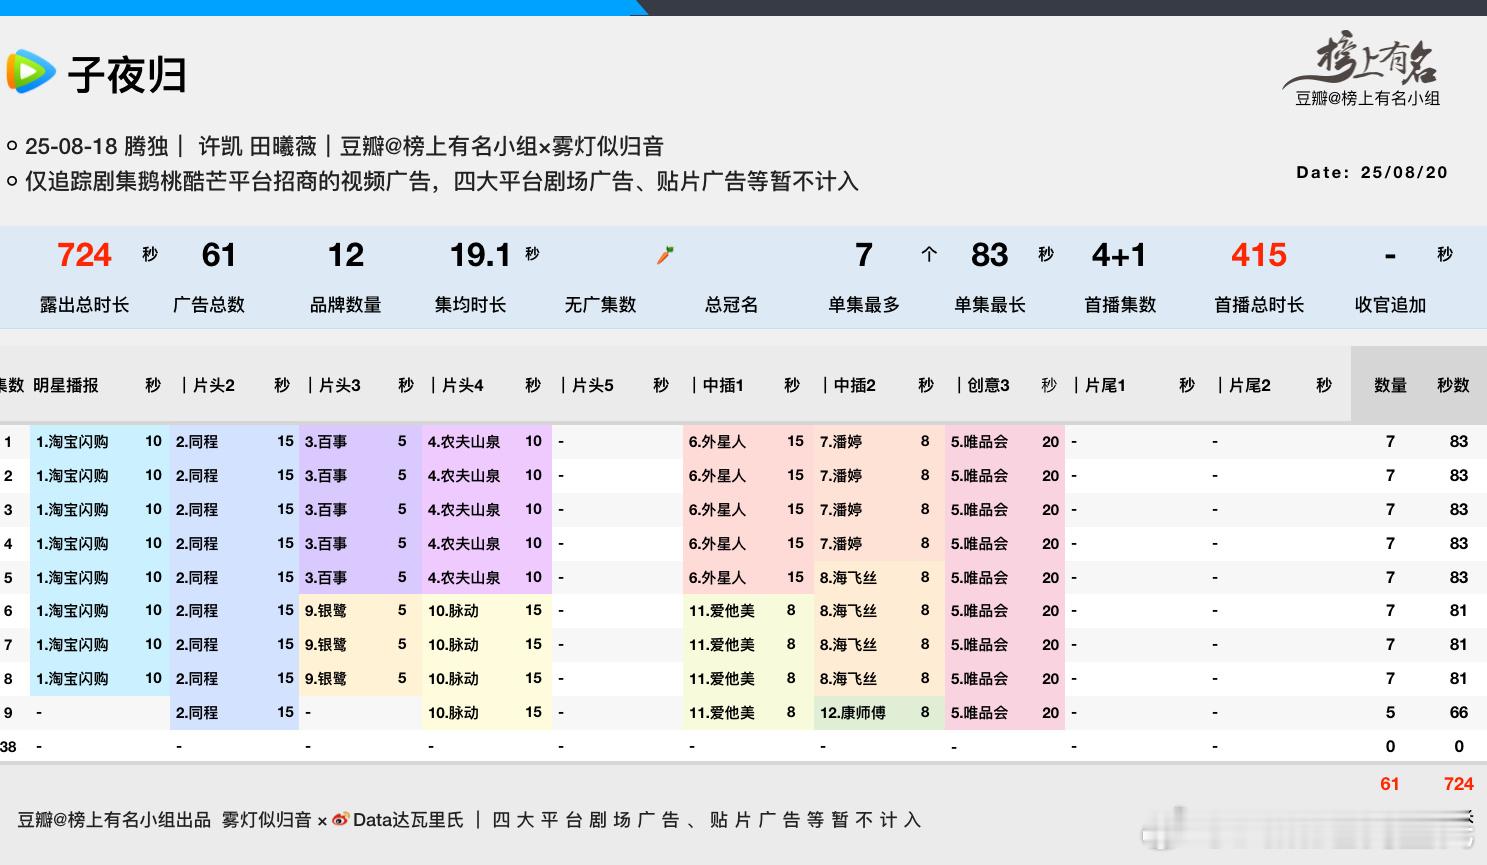Click 4.农夫山泉 in episode 4 row
Screen dimensions: 1487x865
[x=464, y=543]
